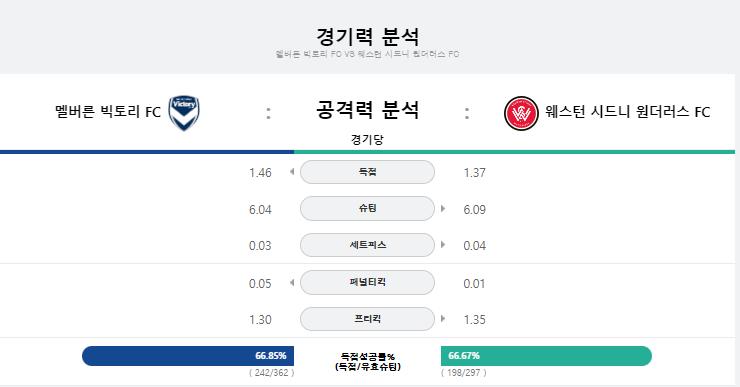Click the Western Sydney Wanderers crest logo

click(x=521, y=113)
